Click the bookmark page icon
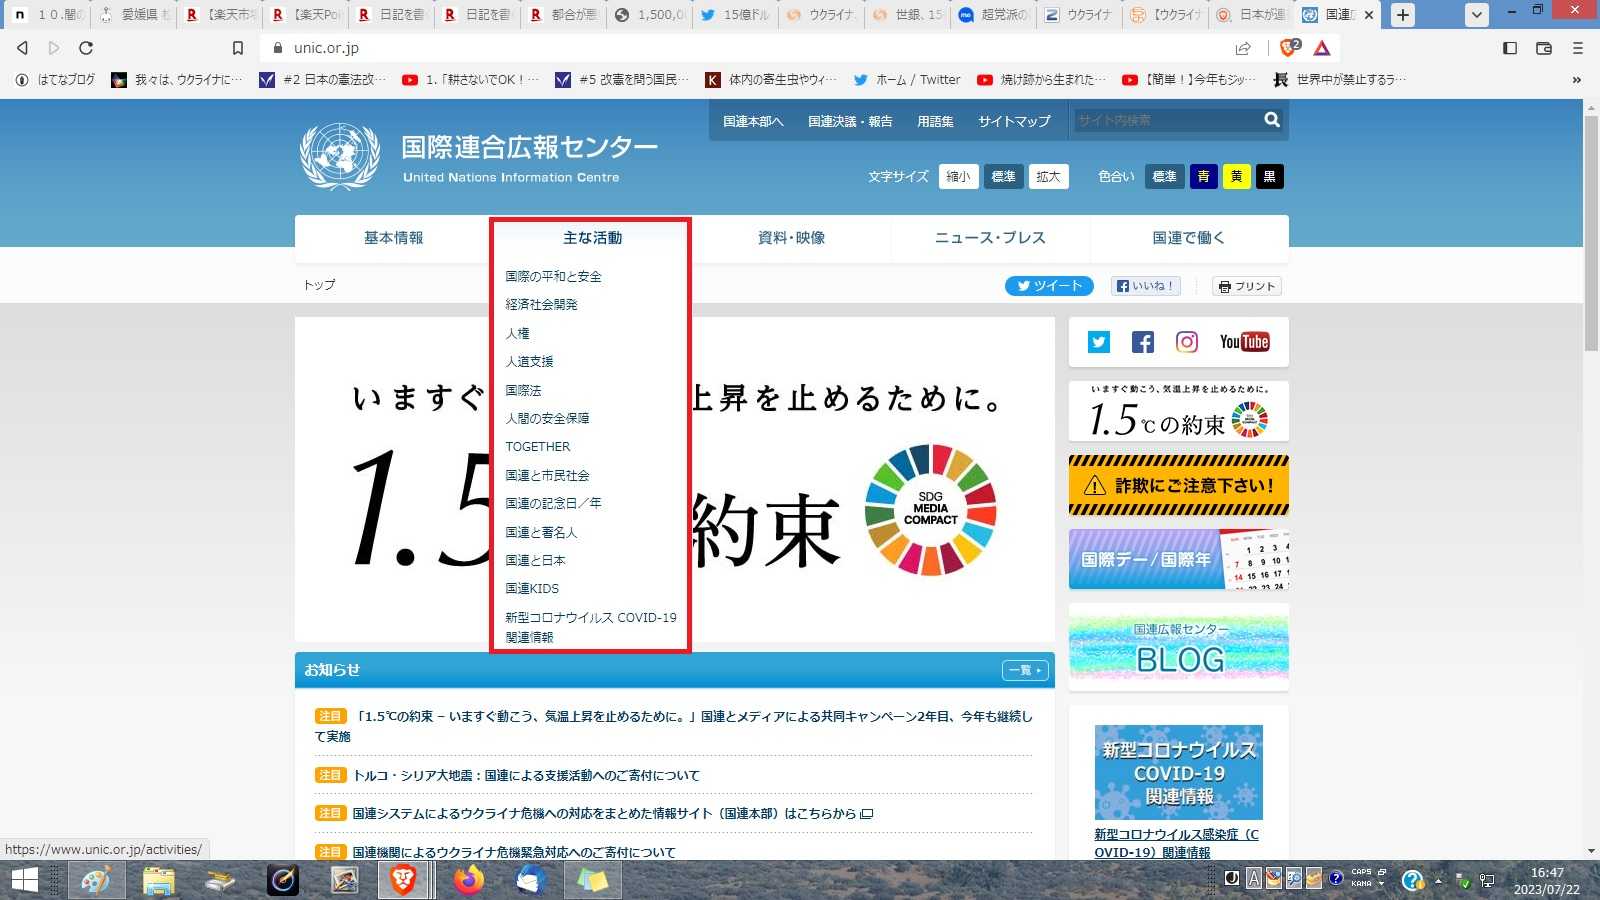Viewport: 1600px width, 900px height. (237, 48)
